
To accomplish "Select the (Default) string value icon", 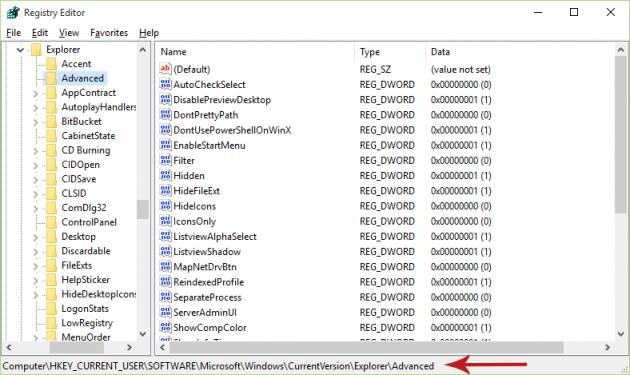I will [165, 69].
